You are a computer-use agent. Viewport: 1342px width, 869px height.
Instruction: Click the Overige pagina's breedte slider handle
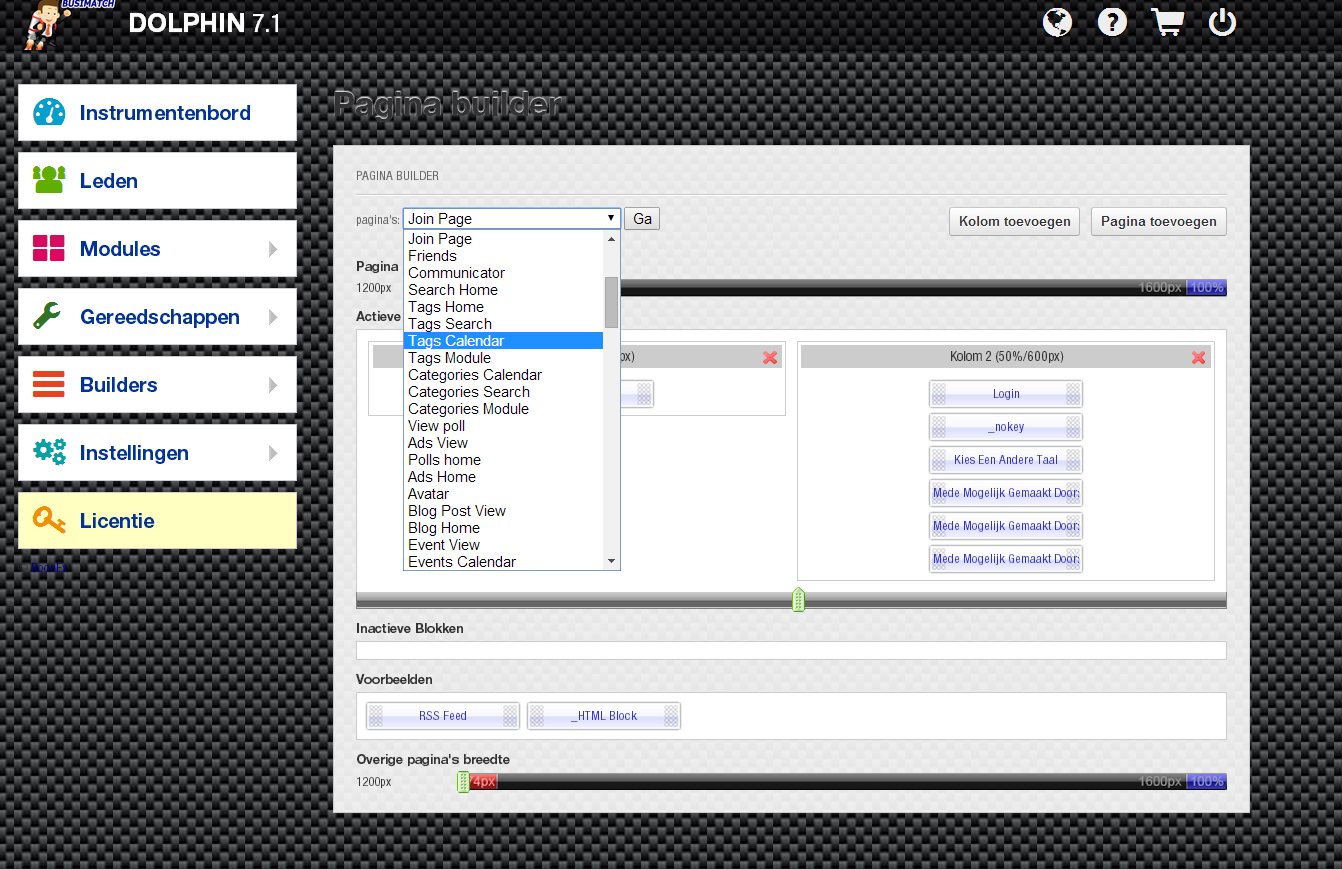463,781
